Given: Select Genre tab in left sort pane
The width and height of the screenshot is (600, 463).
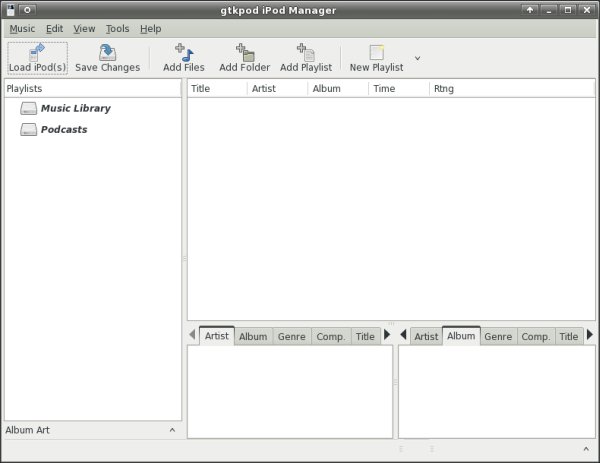Looking at the screenshot, I should click(292, 337).
